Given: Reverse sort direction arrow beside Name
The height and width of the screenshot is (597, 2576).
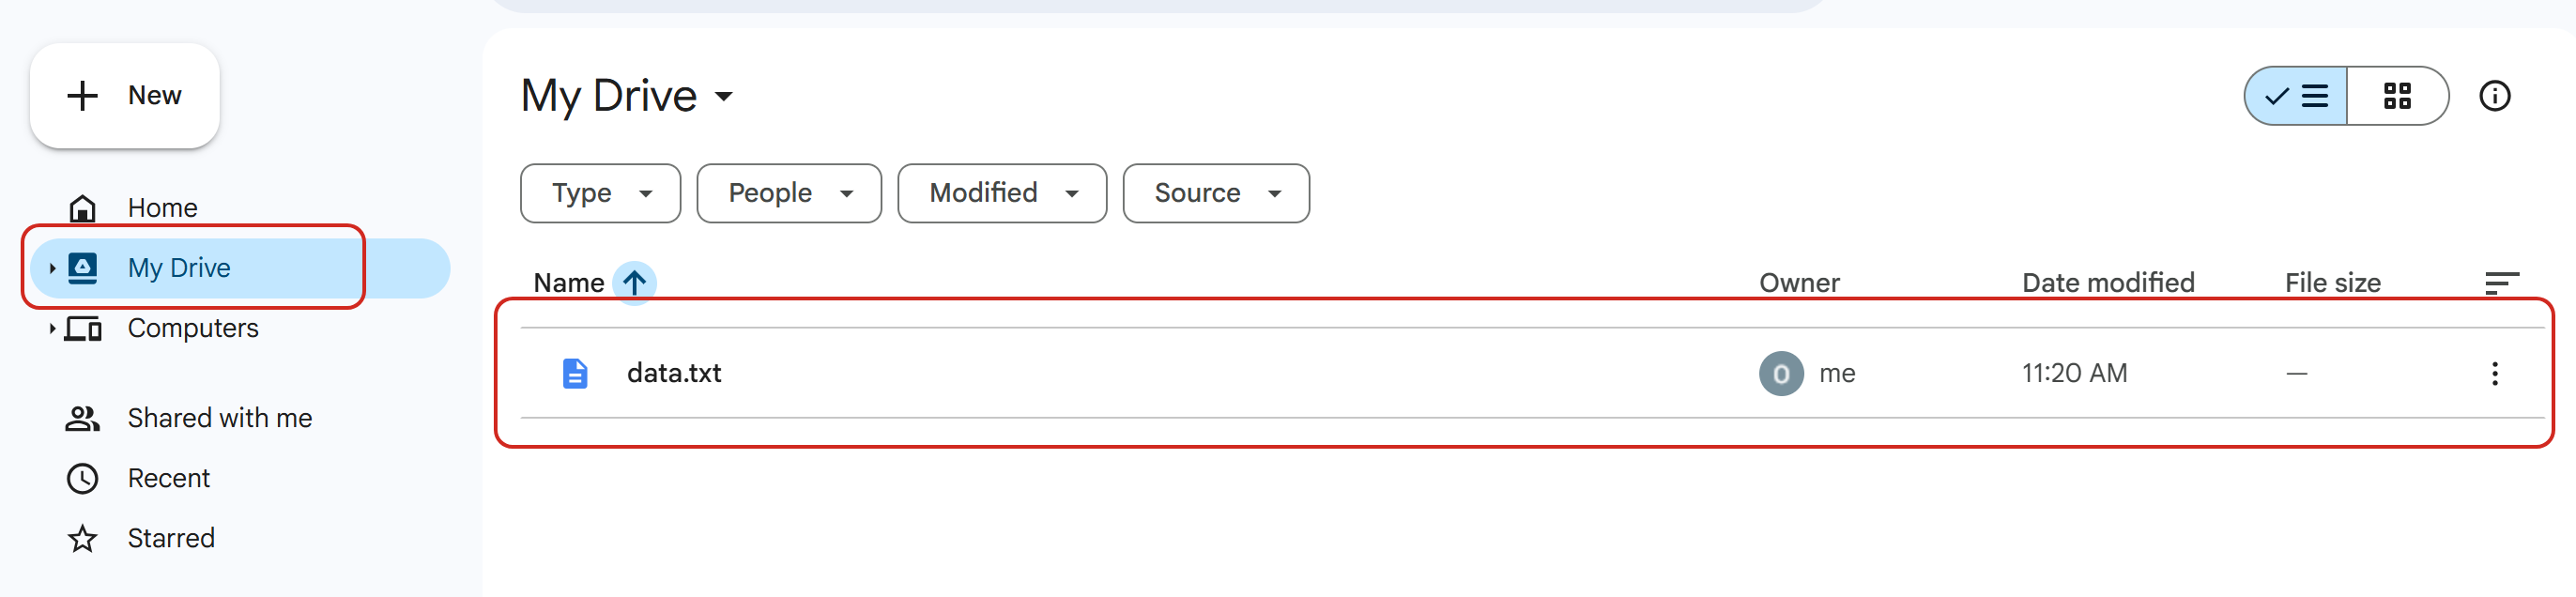Looking at the screenshot, I should point(634,283).
